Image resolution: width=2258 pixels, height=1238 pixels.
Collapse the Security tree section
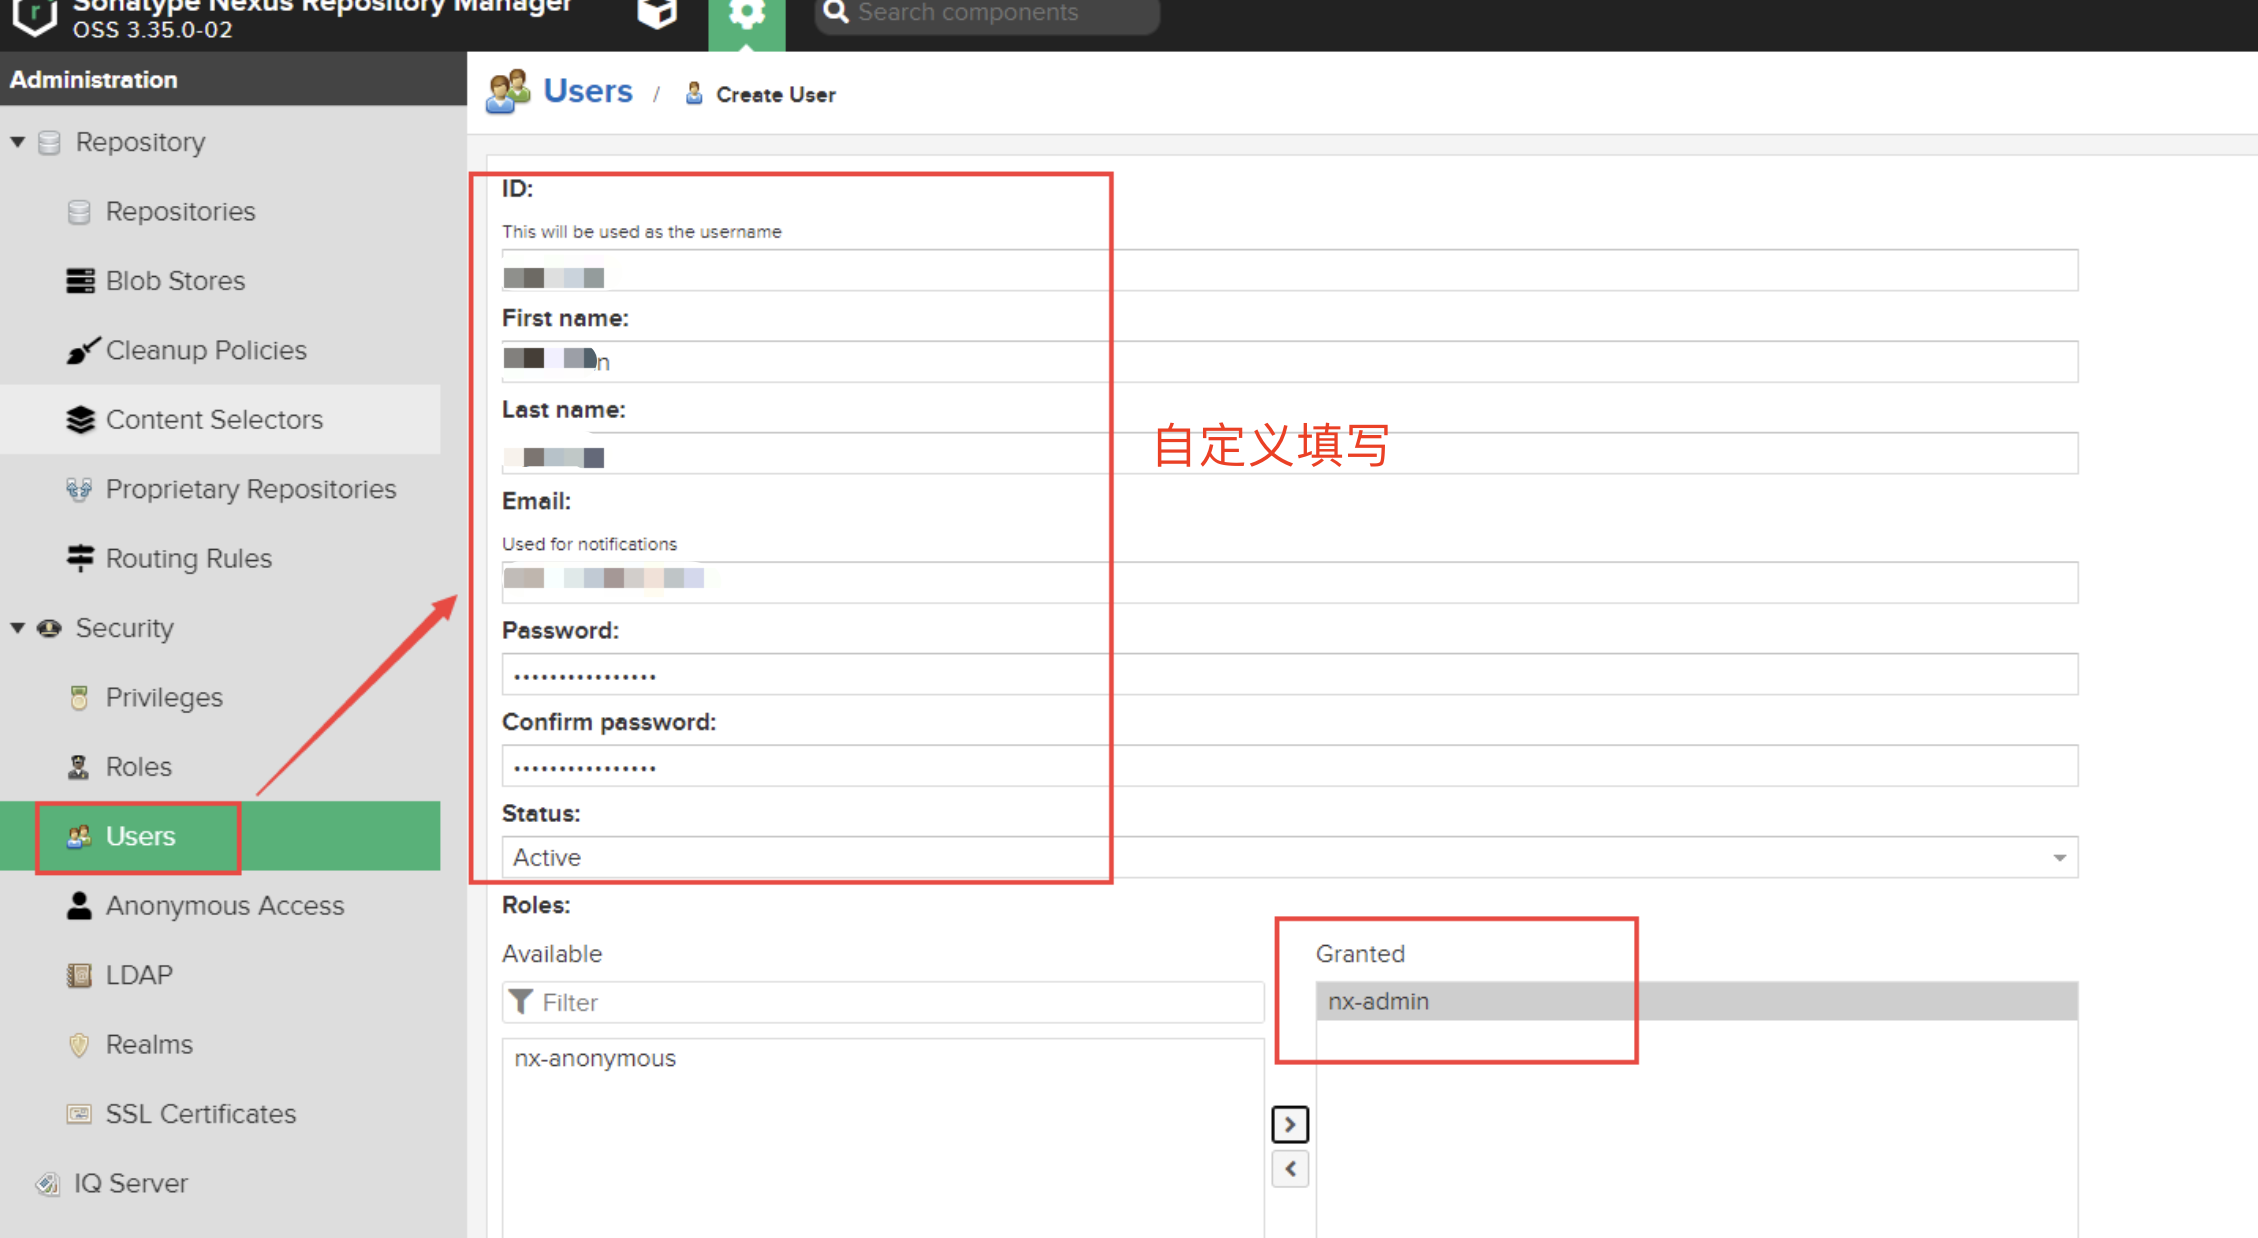point(18,628)
